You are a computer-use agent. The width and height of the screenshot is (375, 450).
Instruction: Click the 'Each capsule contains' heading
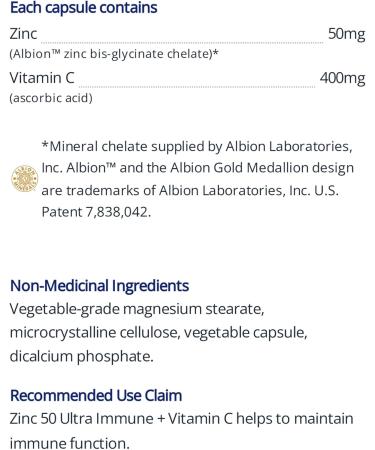pyautogui.click(x=84, y=8)
